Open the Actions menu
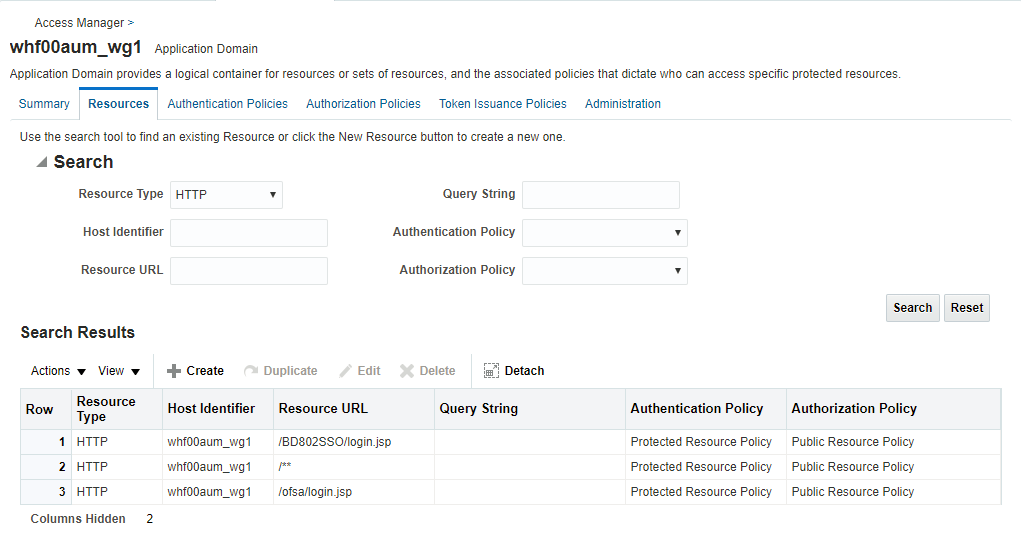Screen dimensions: 1021x536 [58, 371]
